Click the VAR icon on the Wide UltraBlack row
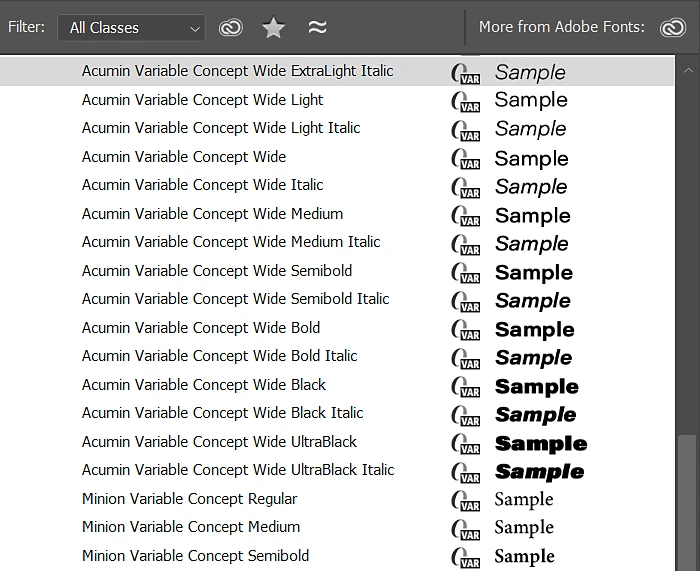This screenshot has height=571, width=700. [x=465, y=445]
